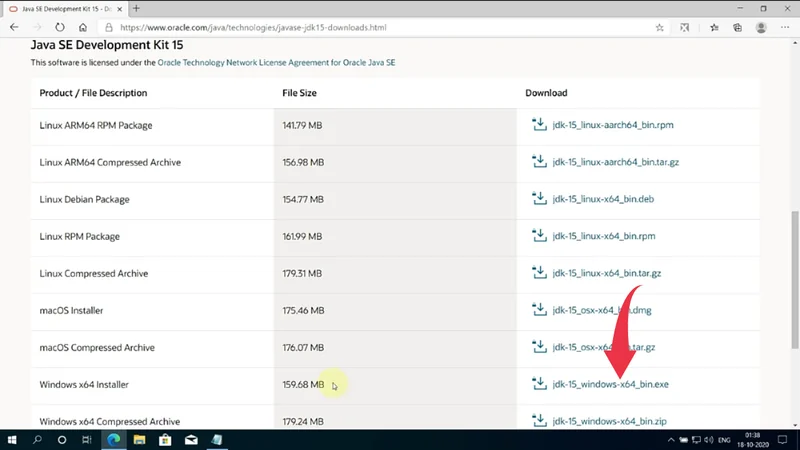This screenshot has height=450, width=800.
Task: Show hidden system tray icons
Action: tap(671, 439)
